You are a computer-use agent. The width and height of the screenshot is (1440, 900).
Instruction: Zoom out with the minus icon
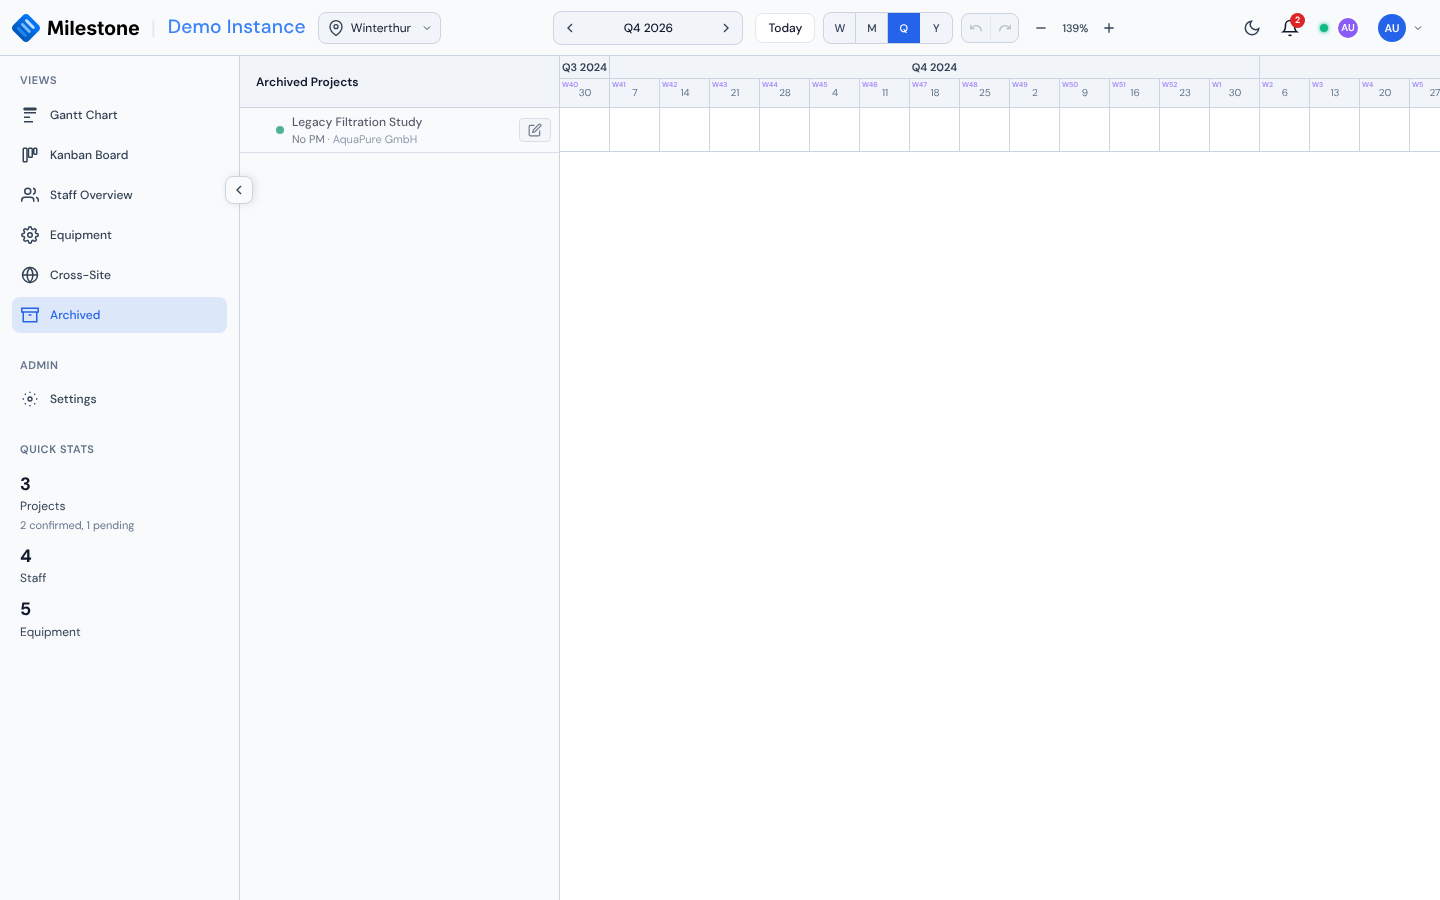tap(1041, 28)
